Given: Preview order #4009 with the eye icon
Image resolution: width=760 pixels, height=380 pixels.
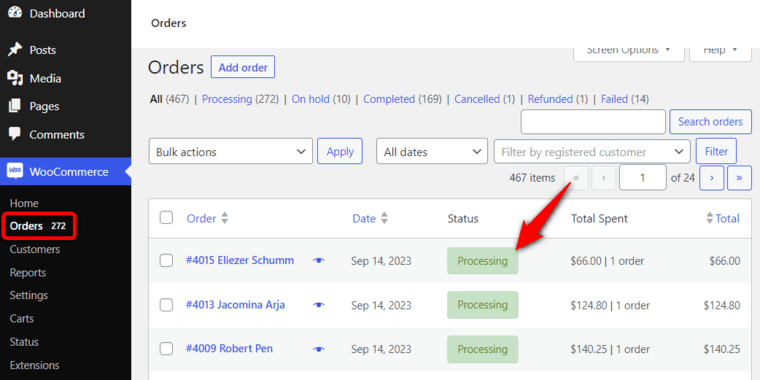Looking at the screenshot, I should [318, 349].
